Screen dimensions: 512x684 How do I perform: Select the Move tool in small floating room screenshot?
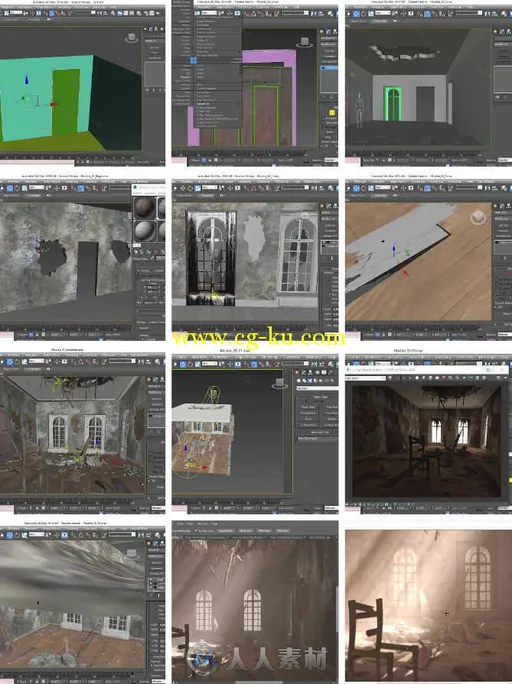(183, 364)
